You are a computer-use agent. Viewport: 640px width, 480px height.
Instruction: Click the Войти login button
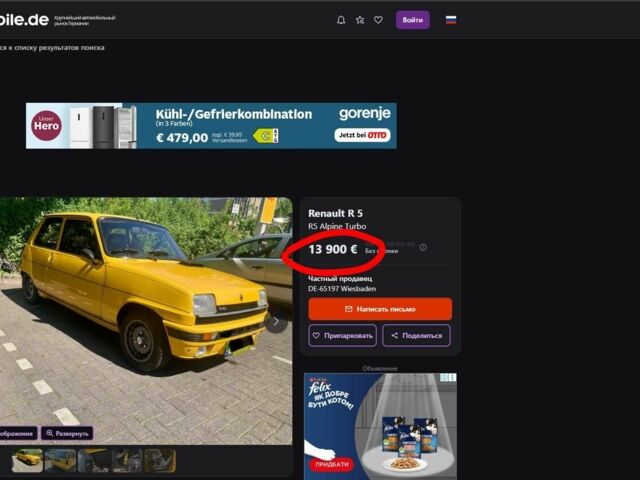413,20
